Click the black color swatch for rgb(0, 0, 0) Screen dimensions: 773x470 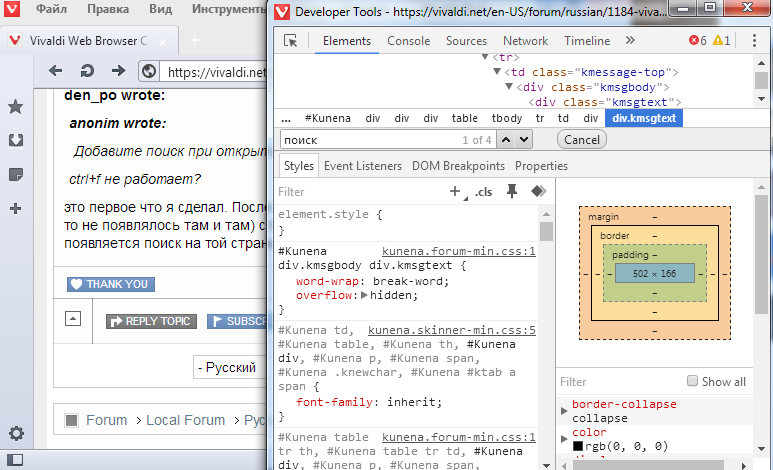578,446
